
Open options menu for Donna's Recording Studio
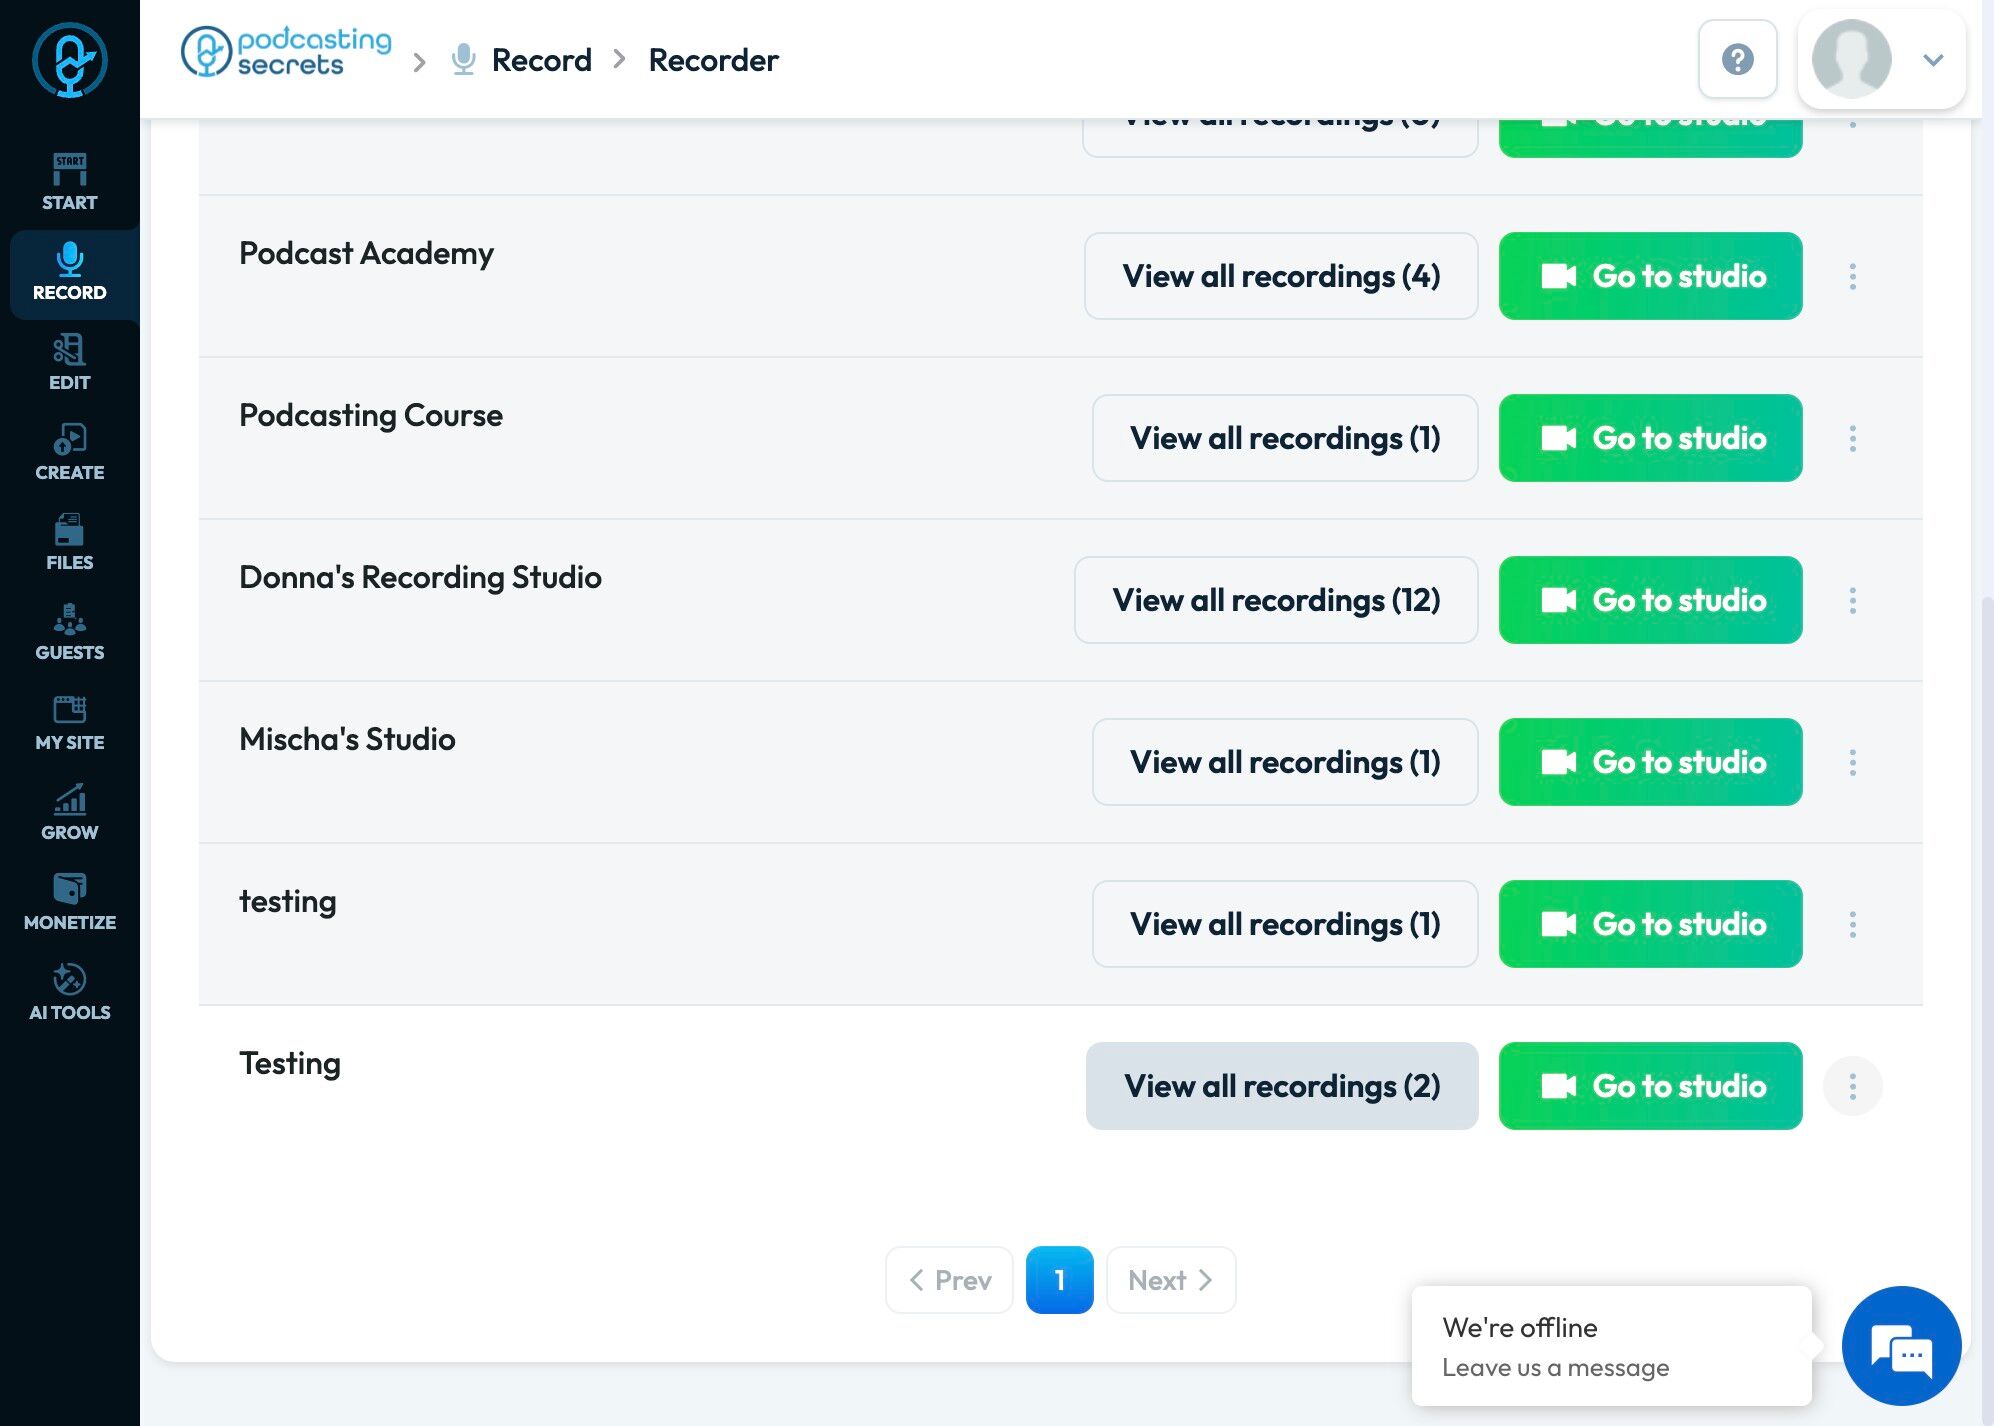tap(1852, 600)
